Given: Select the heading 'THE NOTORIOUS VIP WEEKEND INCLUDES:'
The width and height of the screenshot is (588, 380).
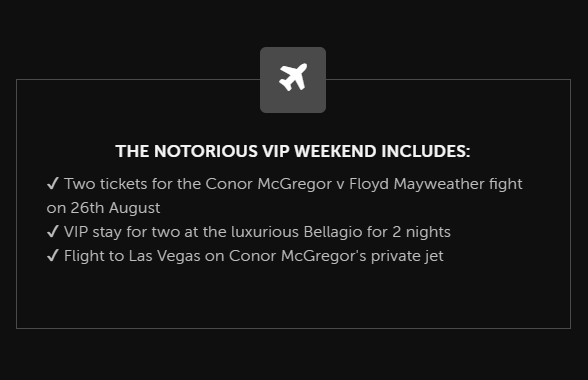Looking at the screenshot, I should click(x=293, y=151).
